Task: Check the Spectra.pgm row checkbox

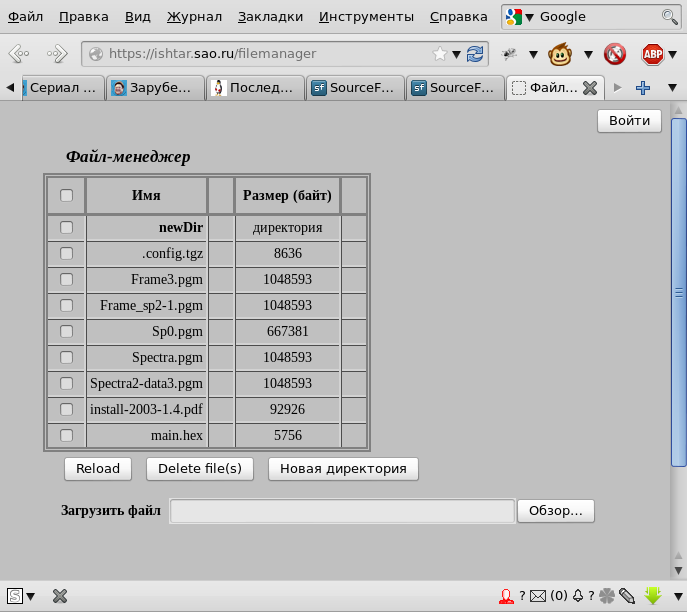Action: (67, 357)
